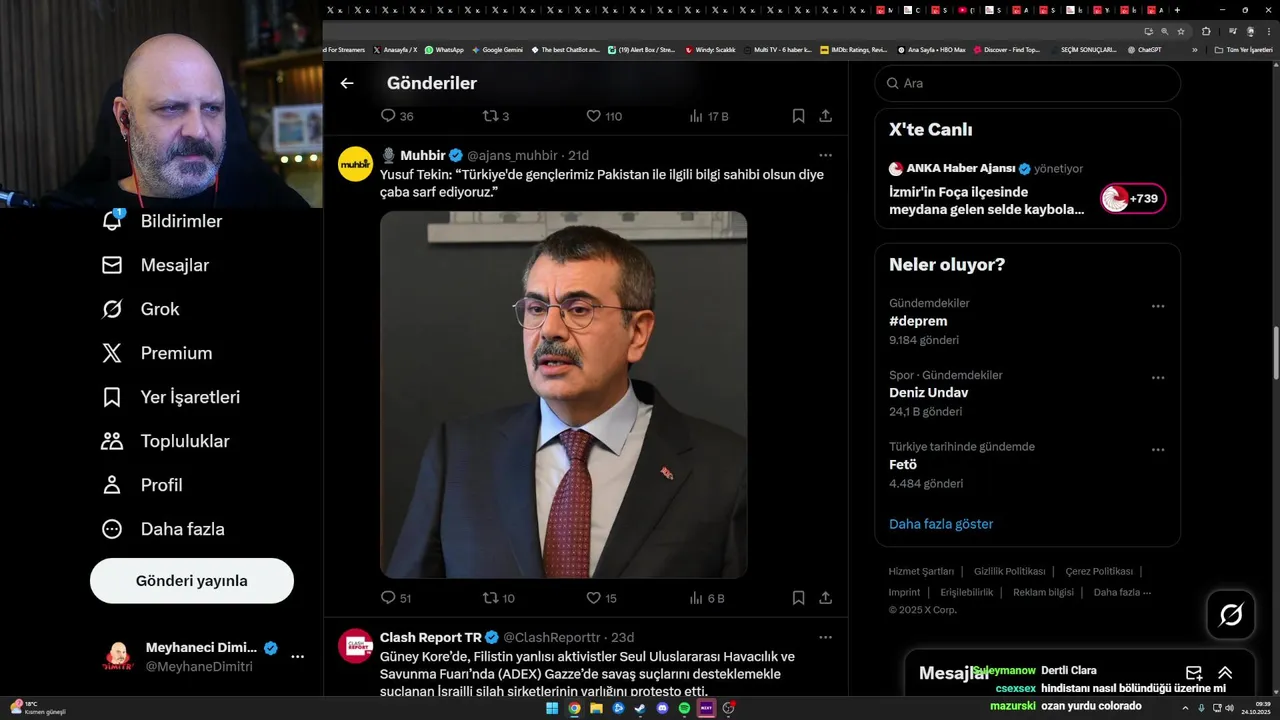Compose new message in the Mesajlar drawer
The image size is (1280, 720).
click(x=1194, y=673)
